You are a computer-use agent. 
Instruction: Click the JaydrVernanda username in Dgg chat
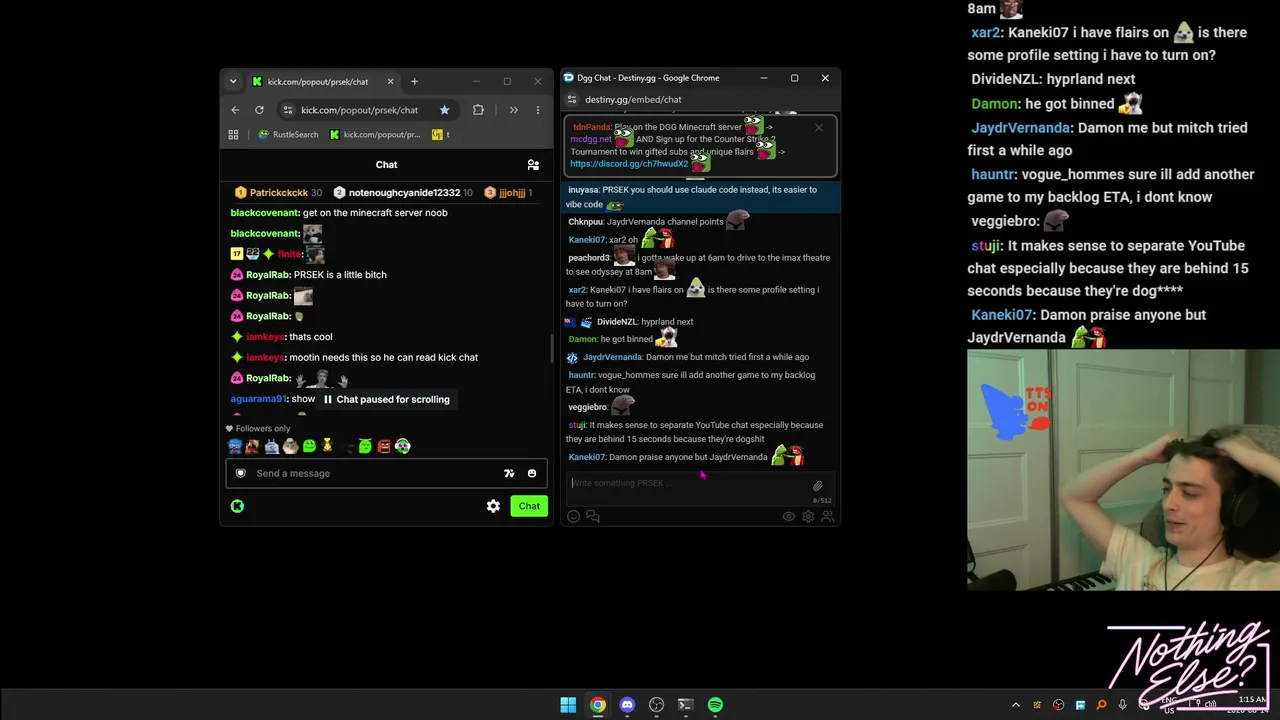[x=612, y=357]
